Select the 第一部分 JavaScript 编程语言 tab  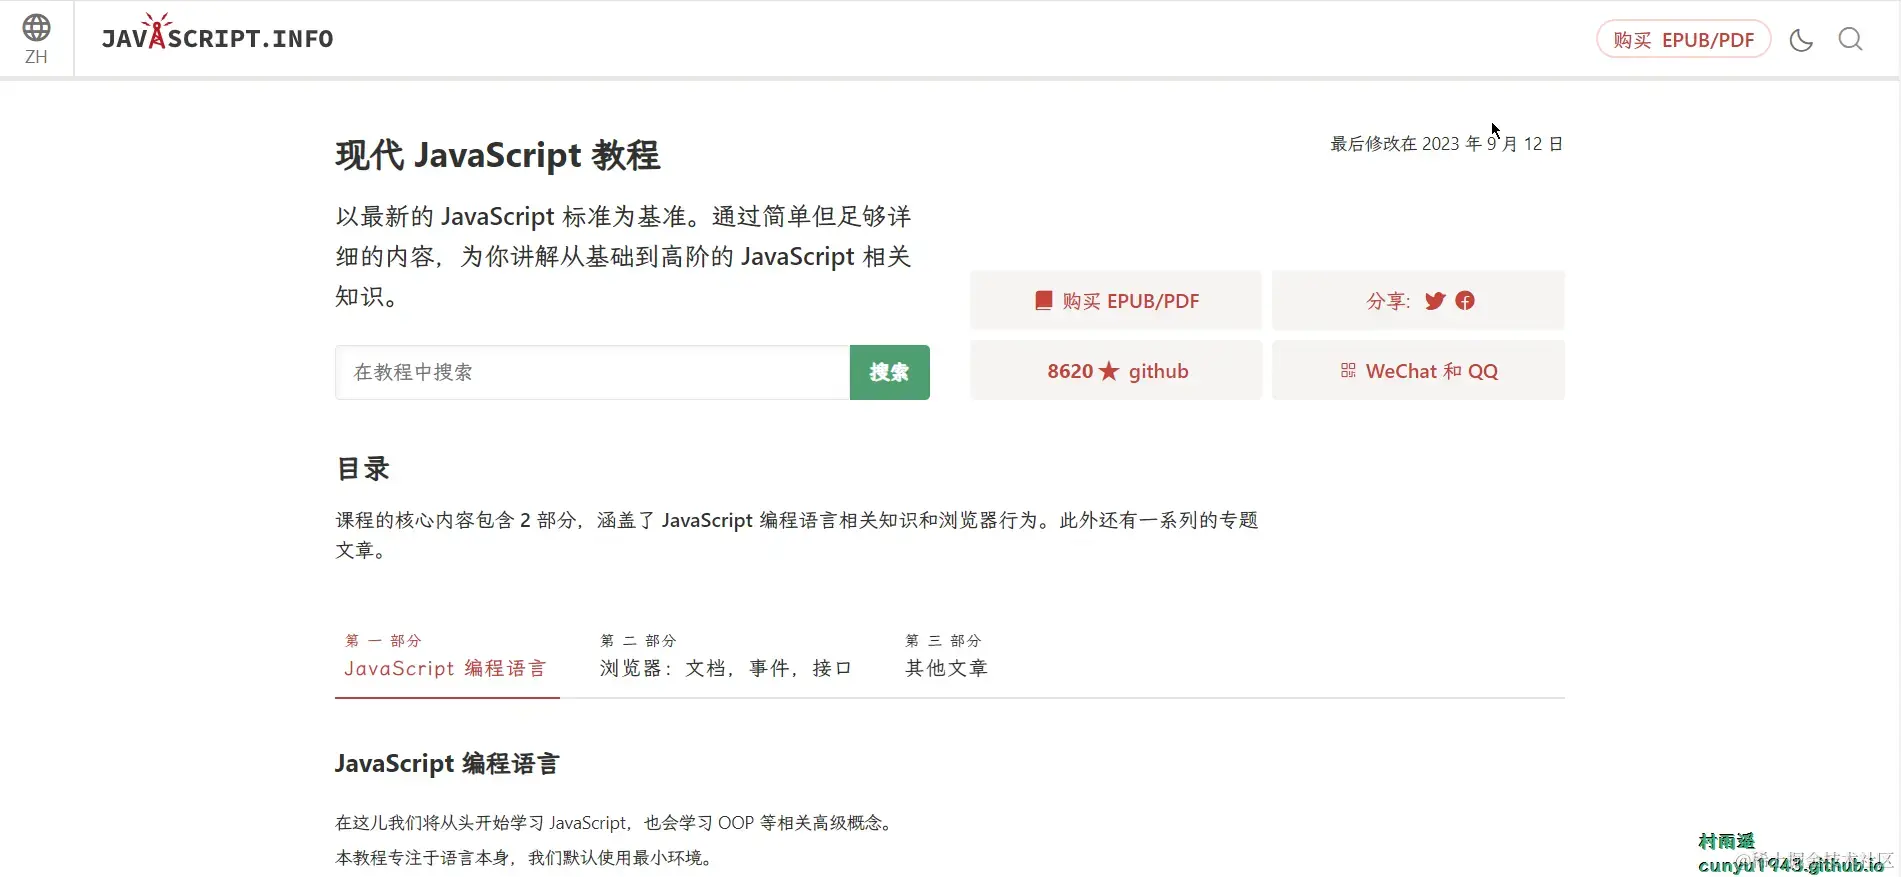[x=446, y=657]
